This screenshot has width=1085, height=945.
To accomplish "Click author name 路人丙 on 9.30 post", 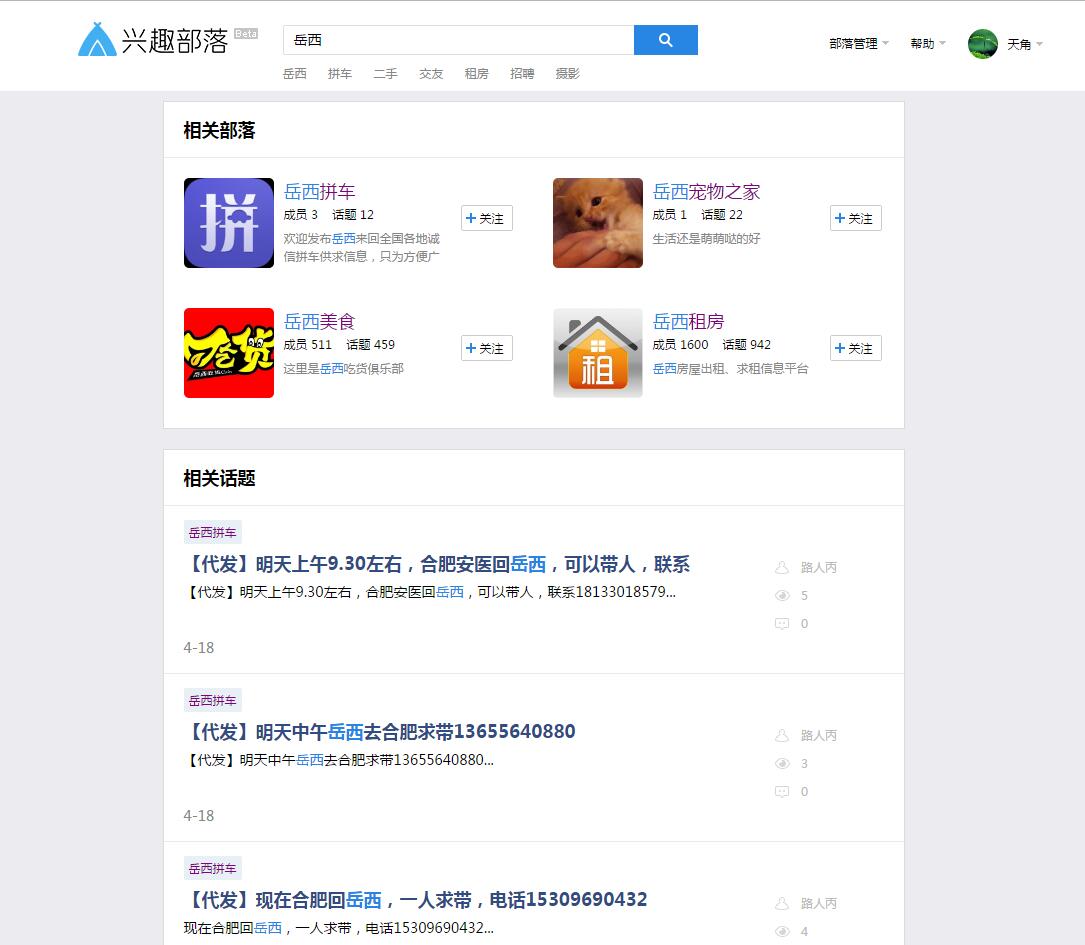I will coord(819,567).
